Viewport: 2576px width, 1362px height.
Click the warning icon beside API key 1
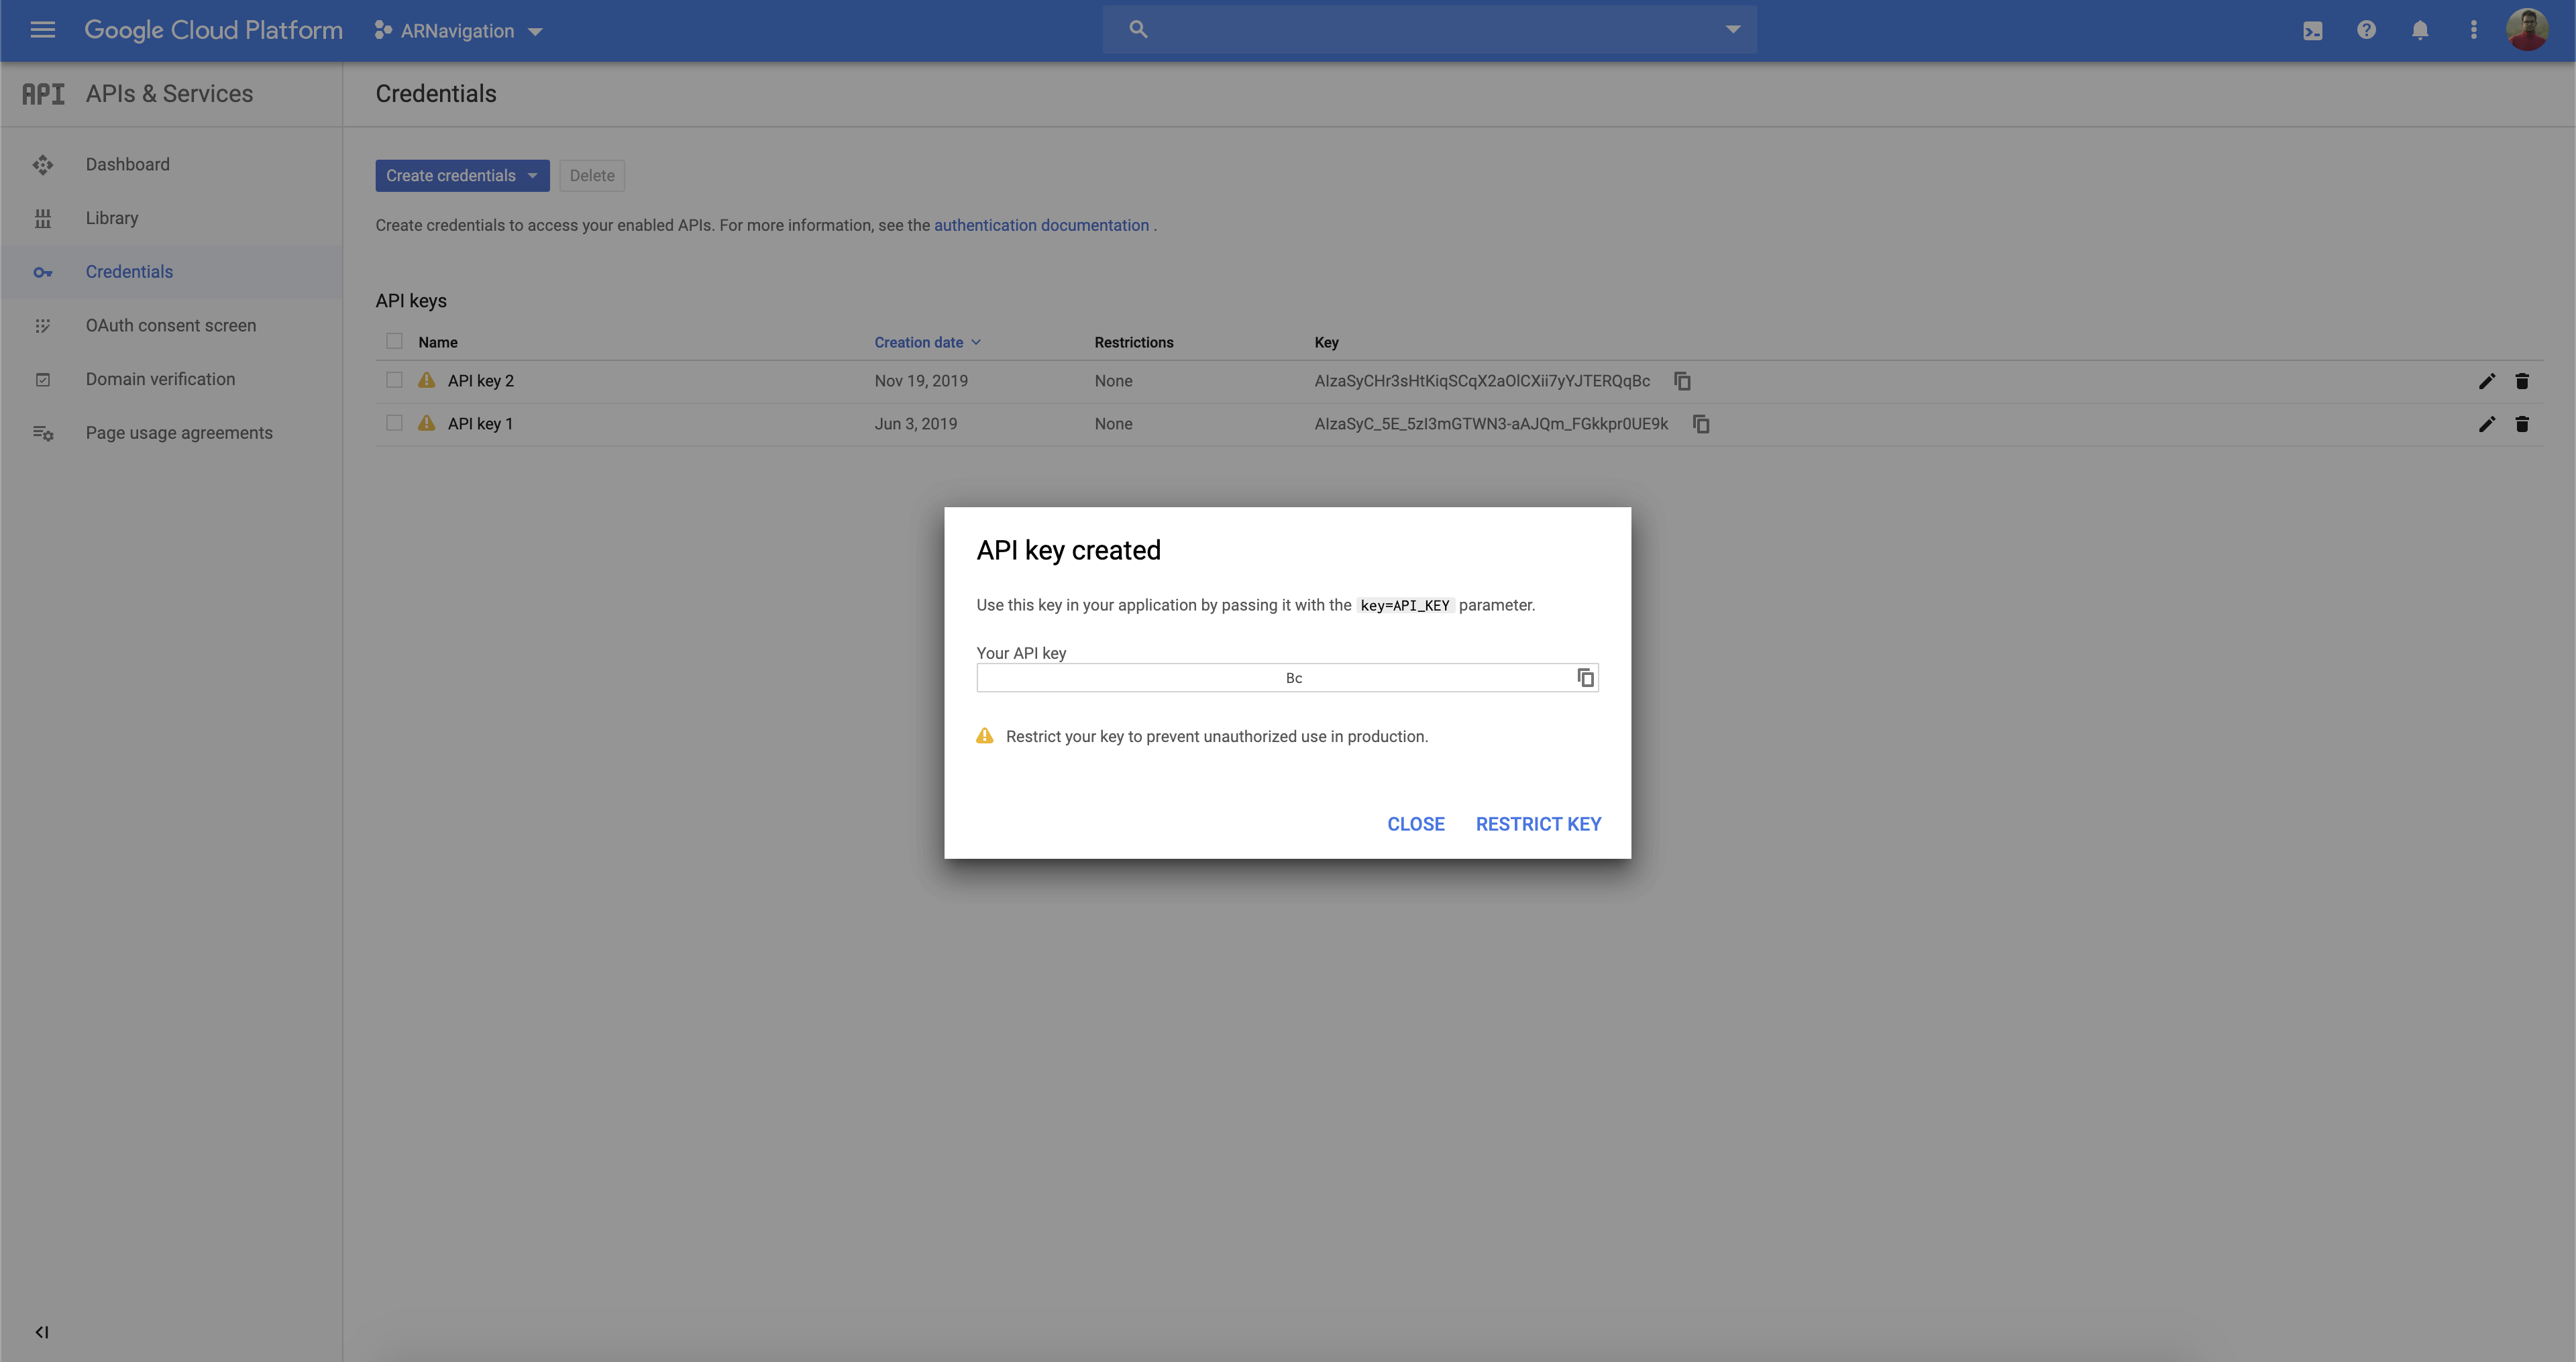pyautogui.click(x=427, y=423)
